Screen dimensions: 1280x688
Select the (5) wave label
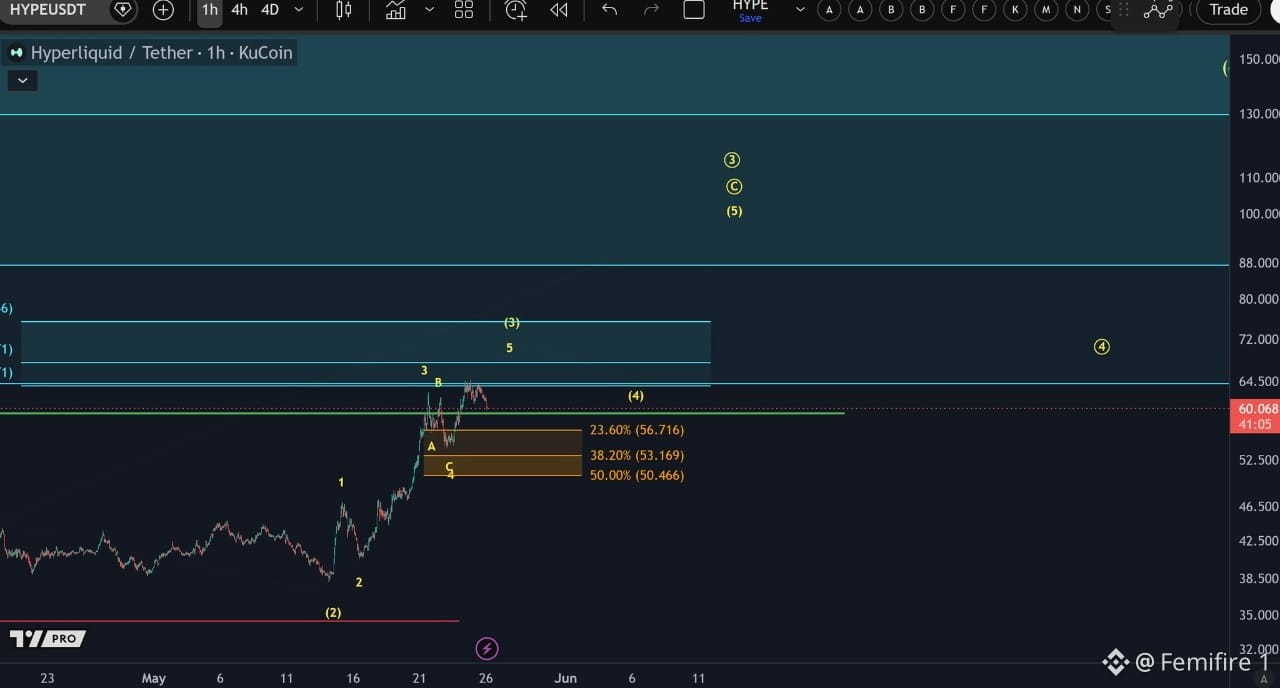(x=734, y=211)
